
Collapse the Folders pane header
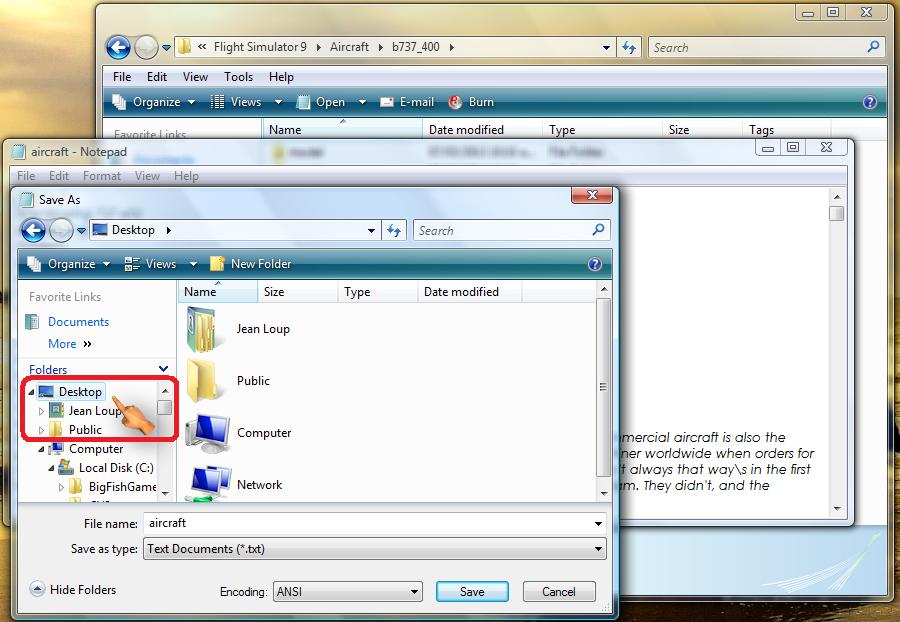(x=163, y=369)
